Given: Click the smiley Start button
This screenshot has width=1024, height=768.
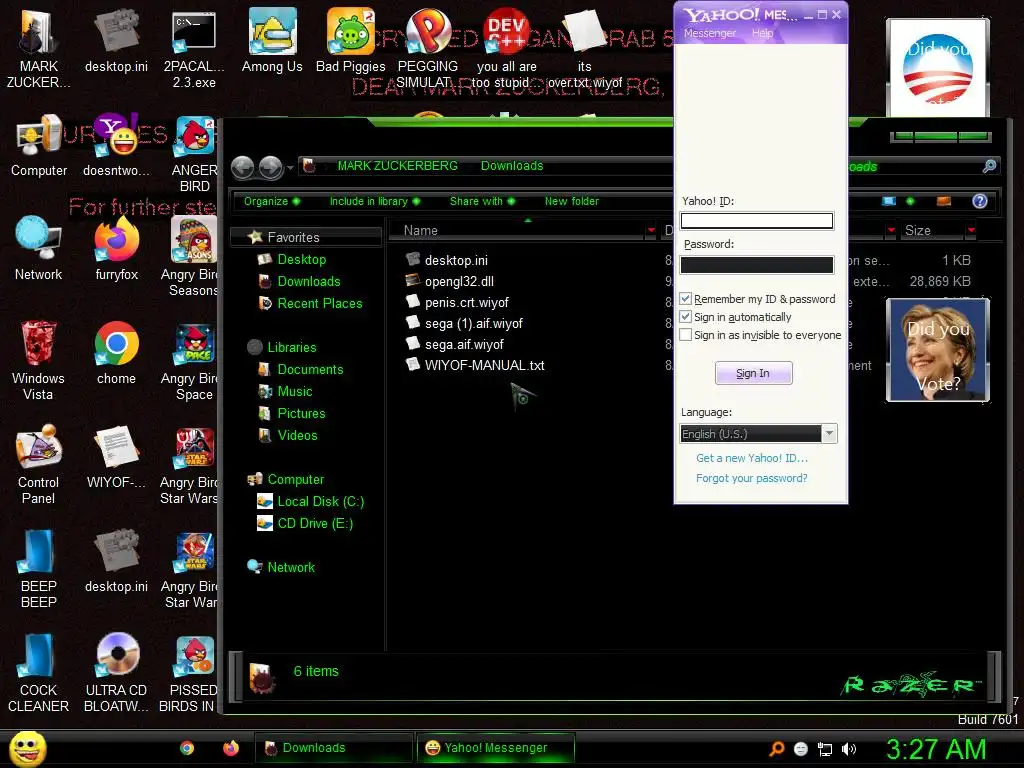Looking at the screenshot, I should tap(27, 748).
